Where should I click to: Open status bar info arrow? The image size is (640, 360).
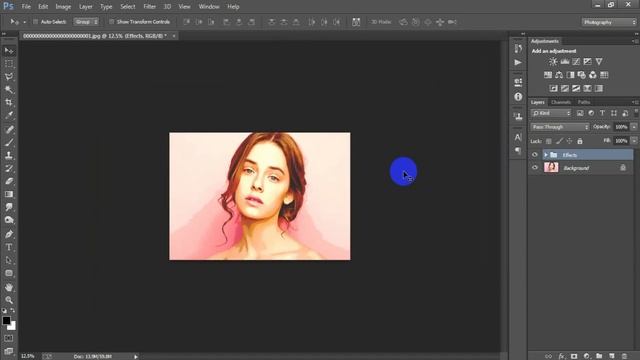(x=136, y=356)
